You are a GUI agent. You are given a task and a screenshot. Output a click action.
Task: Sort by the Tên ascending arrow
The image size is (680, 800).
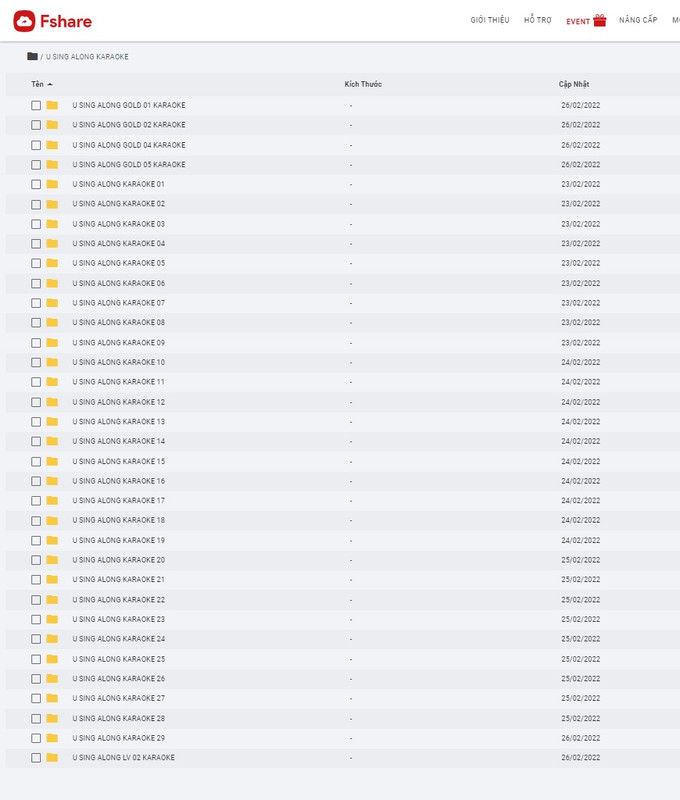(x=50, y=84)
